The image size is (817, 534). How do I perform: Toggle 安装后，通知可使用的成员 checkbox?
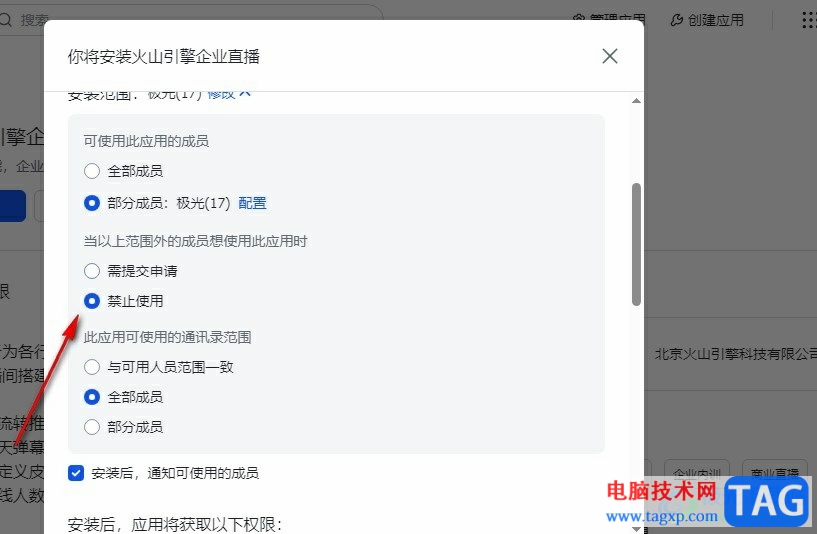pos(76,473)
